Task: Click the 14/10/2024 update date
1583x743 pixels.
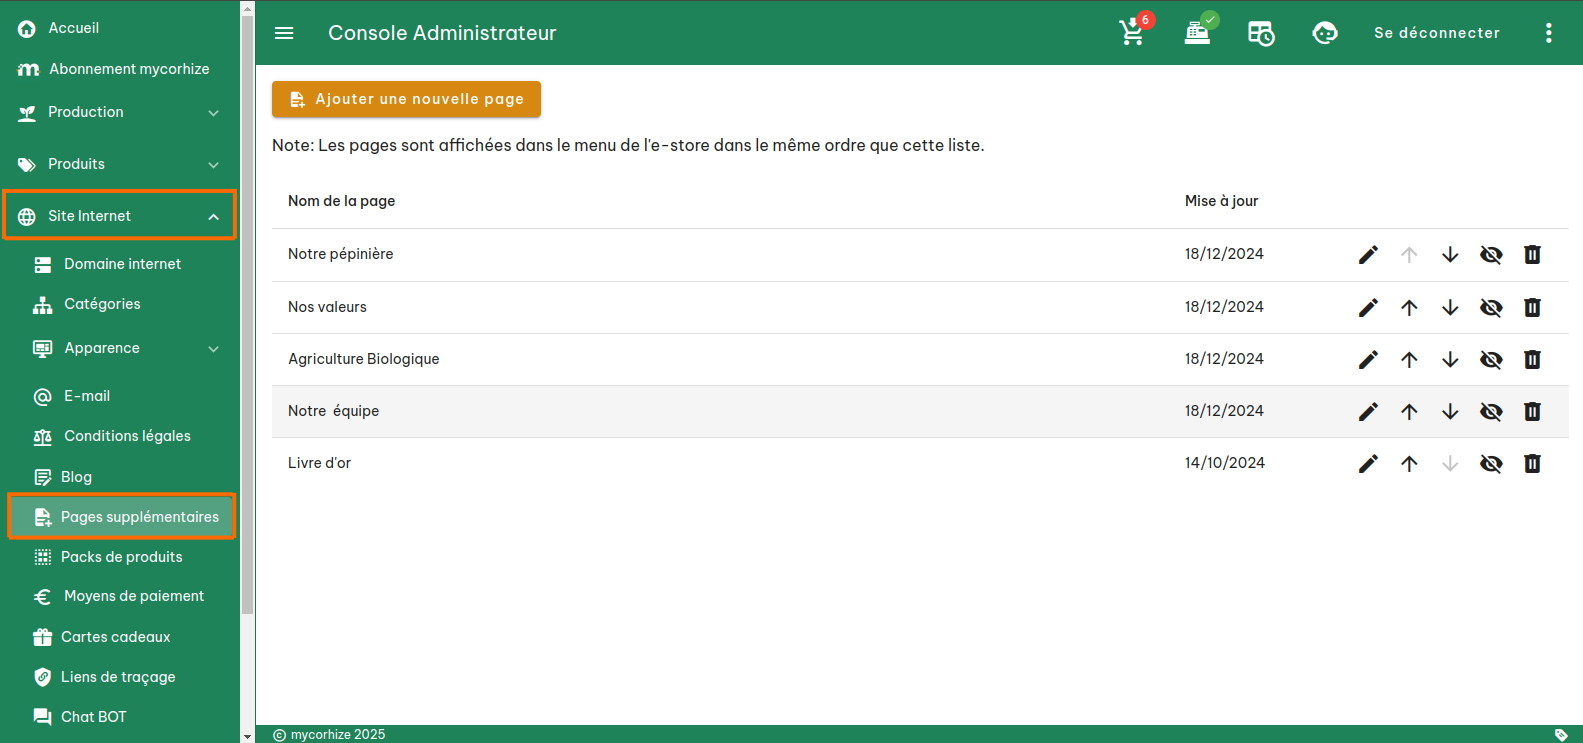Action: coord(1224,463)
